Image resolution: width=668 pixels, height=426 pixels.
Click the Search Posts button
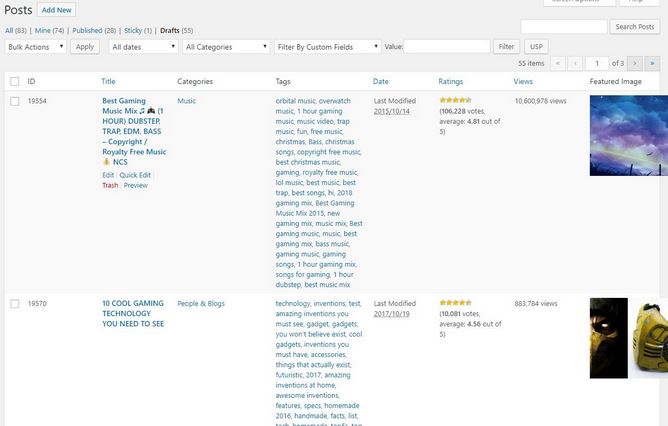coord(635,26)
